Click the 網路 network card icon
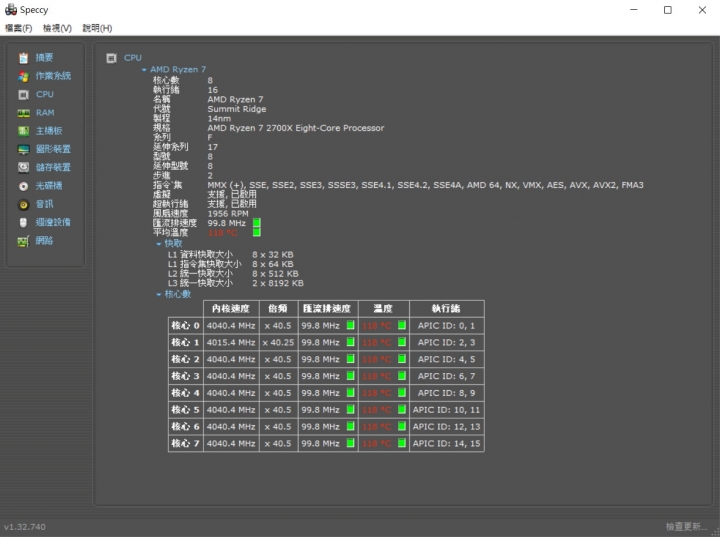 (x=23, y=241)
